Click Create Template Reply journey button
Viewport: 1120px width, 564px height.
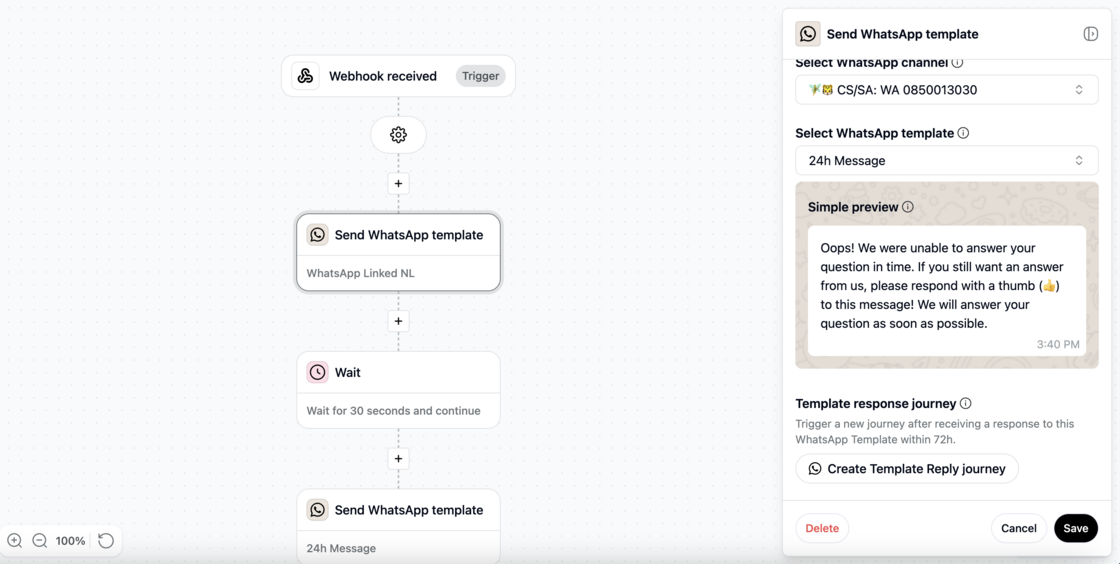906,468
